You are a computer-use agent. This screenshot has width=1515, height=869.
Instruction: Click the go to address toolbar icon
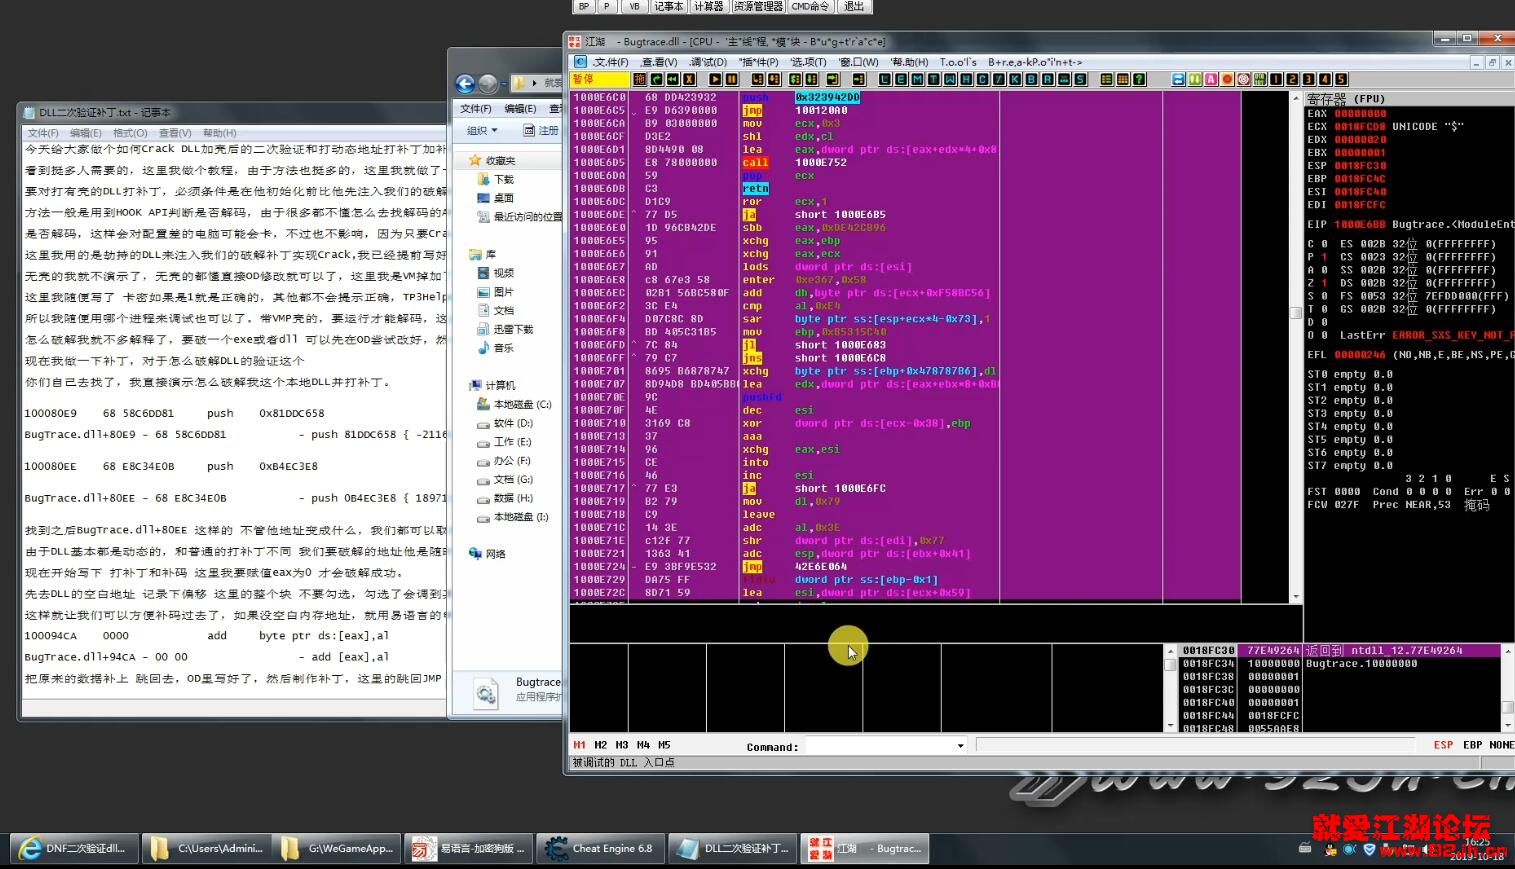pos(858,79)
